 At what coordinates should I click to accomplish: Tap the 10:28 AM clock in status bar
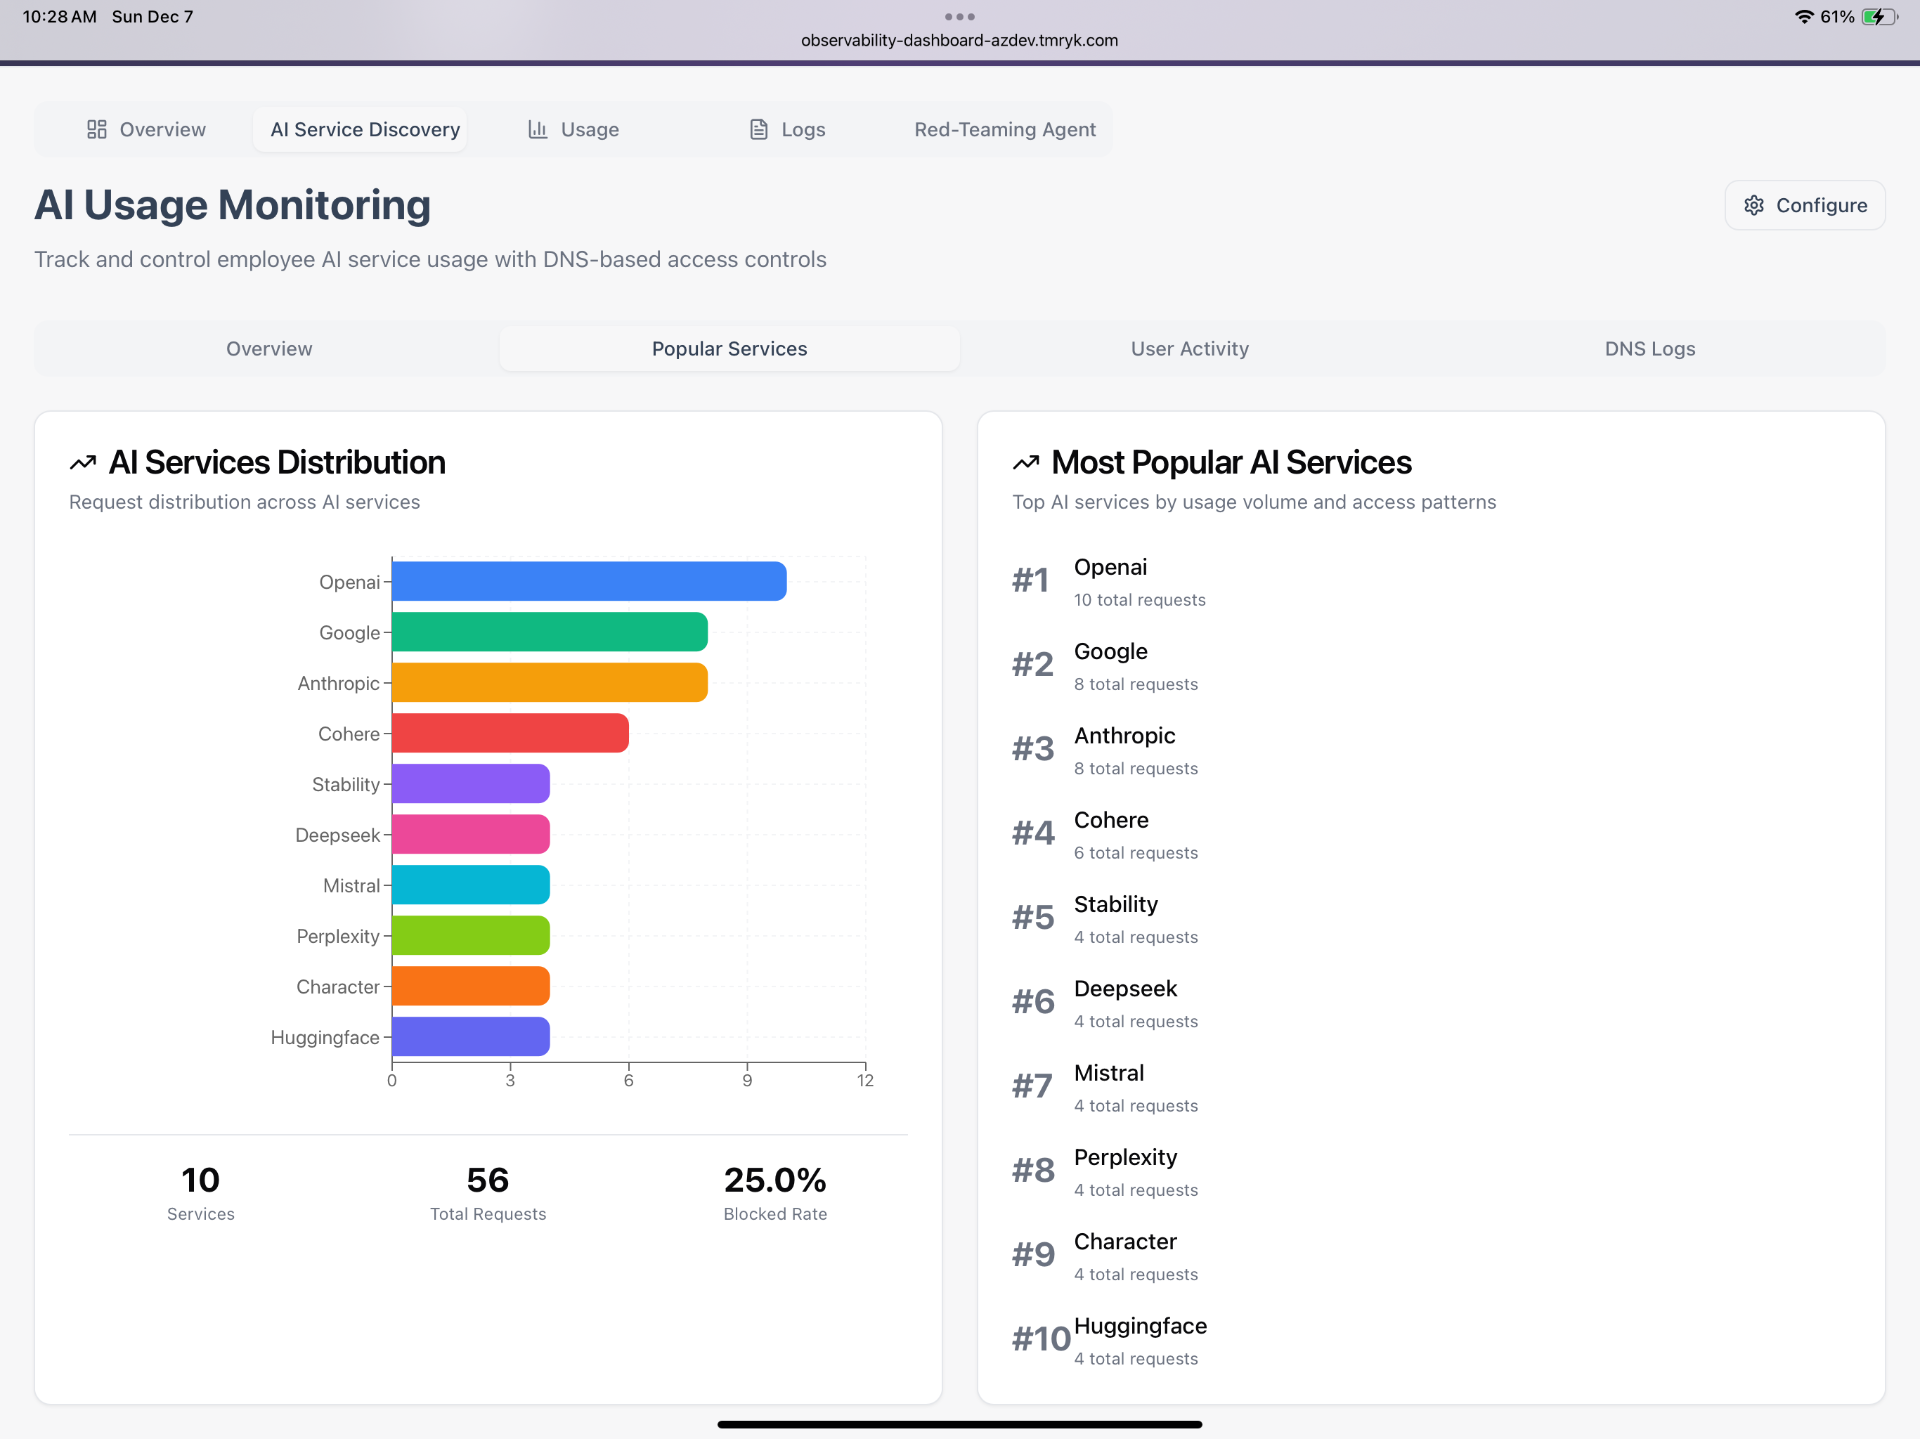click(59, 17)
